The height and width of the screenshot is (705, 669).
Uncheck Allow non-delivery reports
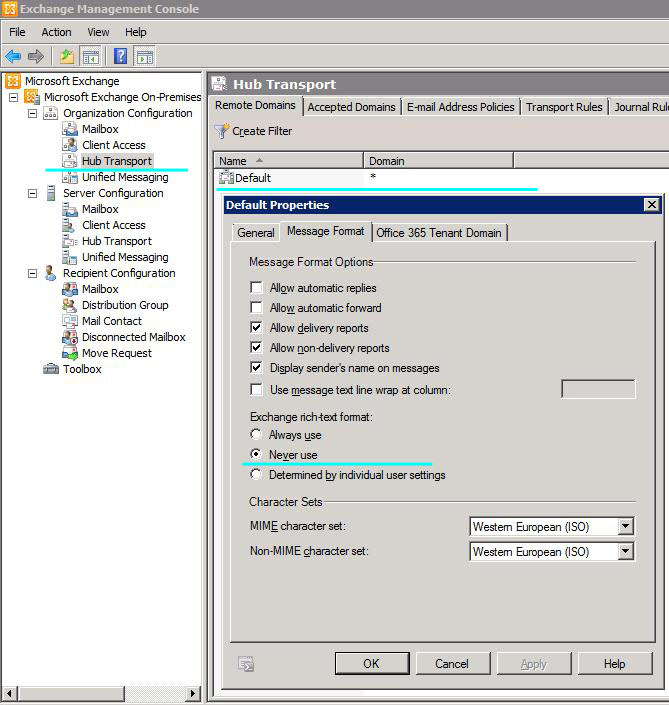click(256, 348)
